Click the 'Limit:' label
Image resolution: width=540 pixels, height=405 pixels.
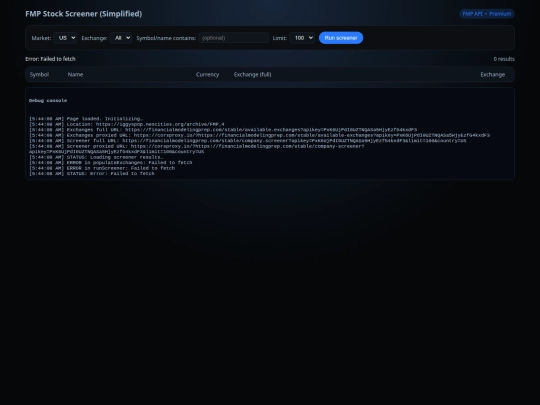pyautogui.click(x=280, y=38)
